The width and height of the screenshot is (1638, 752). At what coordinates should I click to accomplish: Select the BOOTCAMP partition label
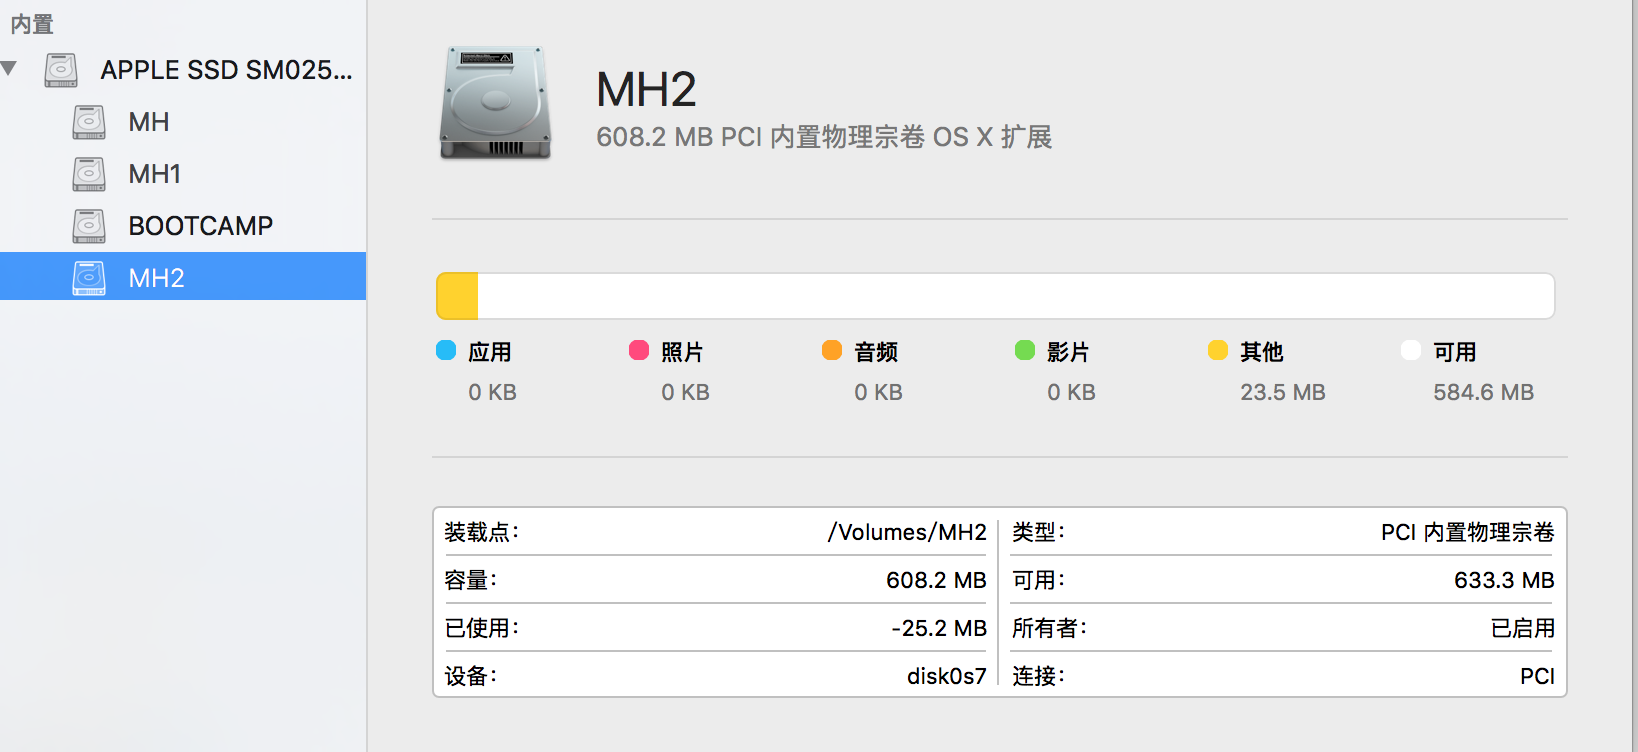coord(200,226)
